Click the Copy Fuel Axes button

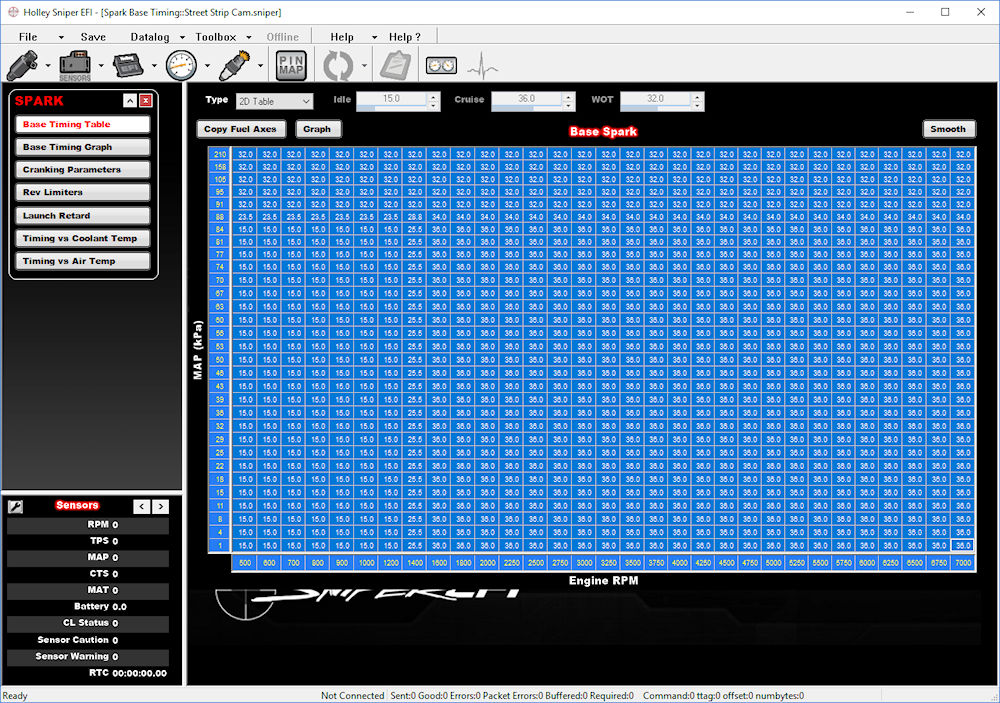[240, 129]
